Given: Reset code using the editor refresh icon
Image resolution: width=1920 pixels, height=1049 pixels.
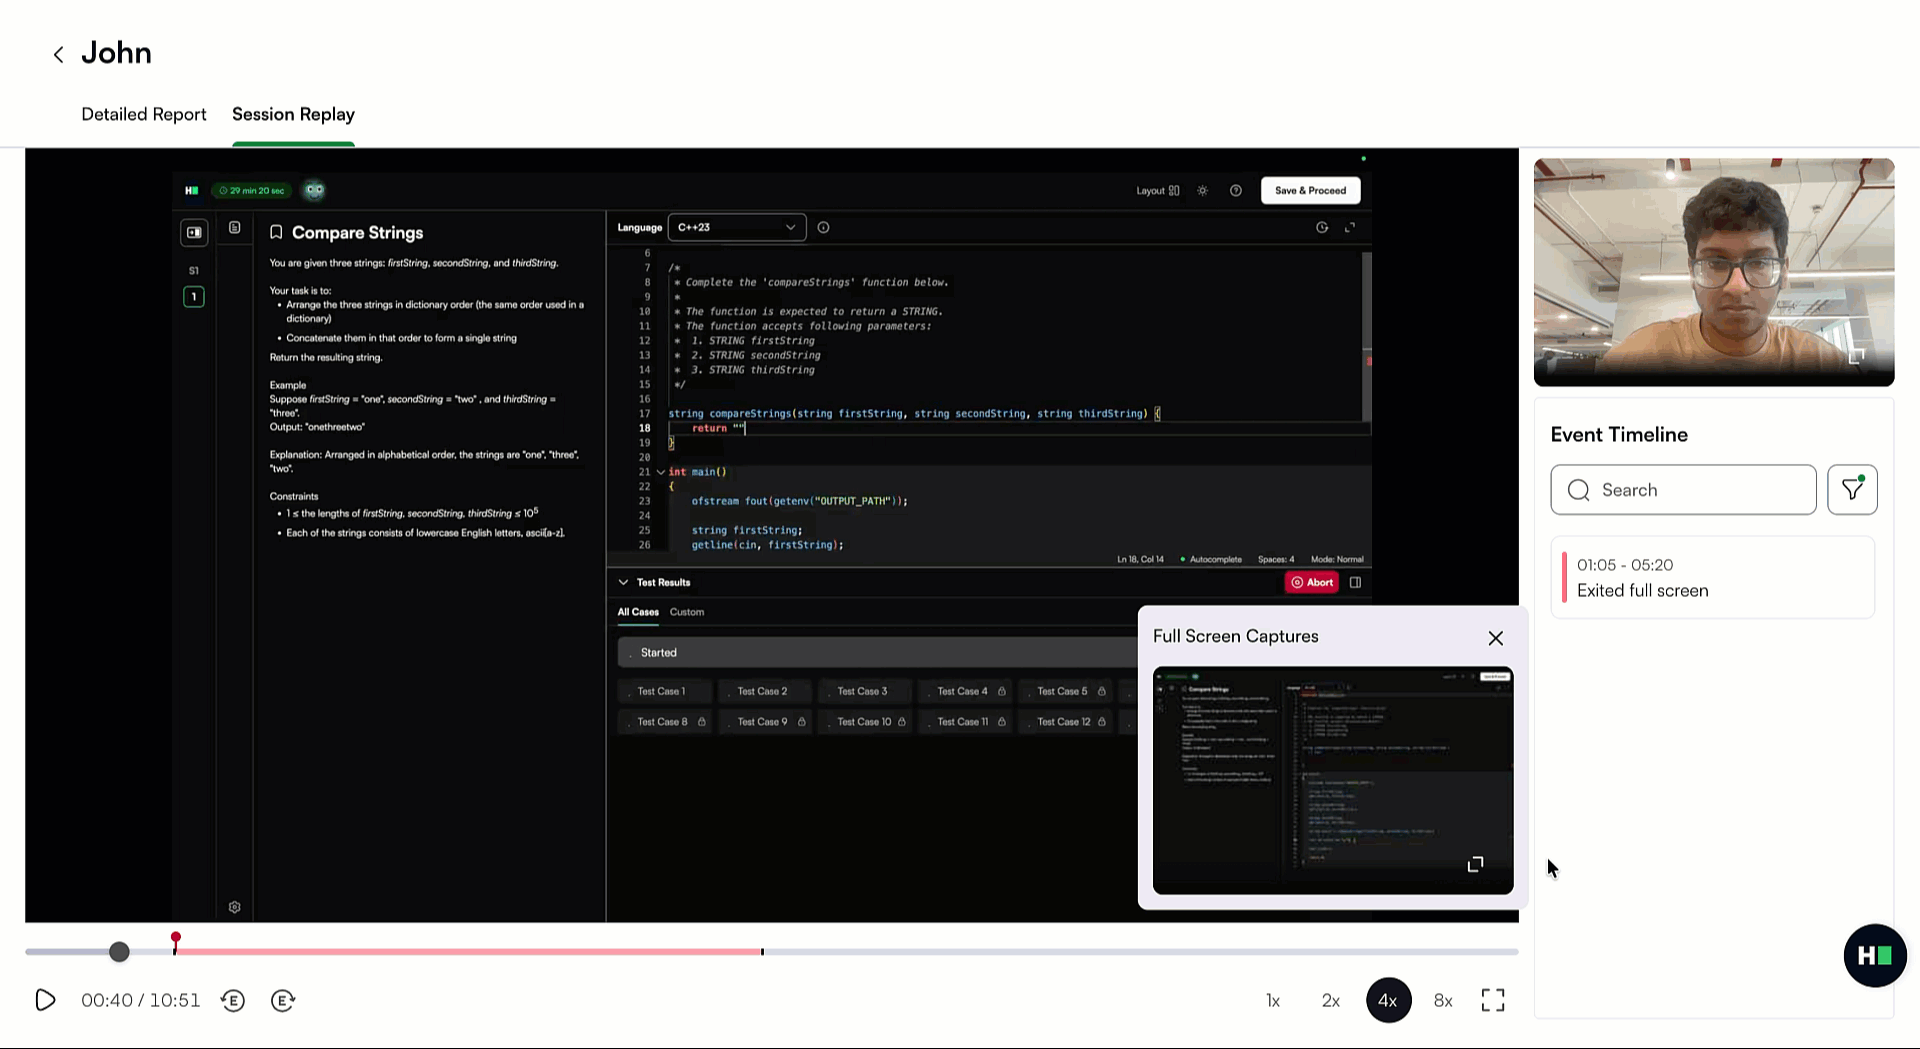Looking at the screenshot, I should pyautogui.click(x=1322, y=228).
